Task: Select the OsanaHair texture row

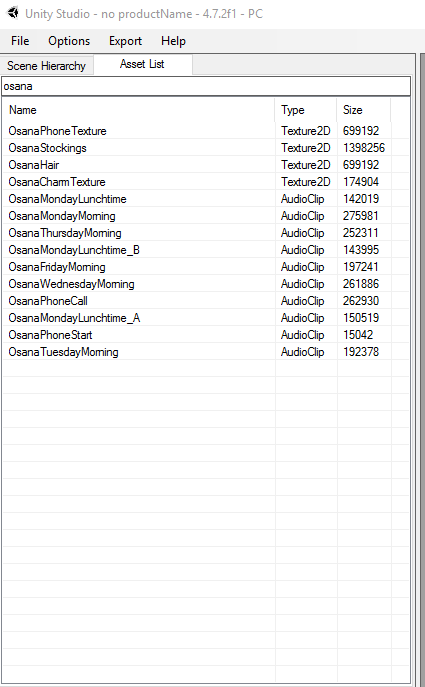Action: pos(206,165)
